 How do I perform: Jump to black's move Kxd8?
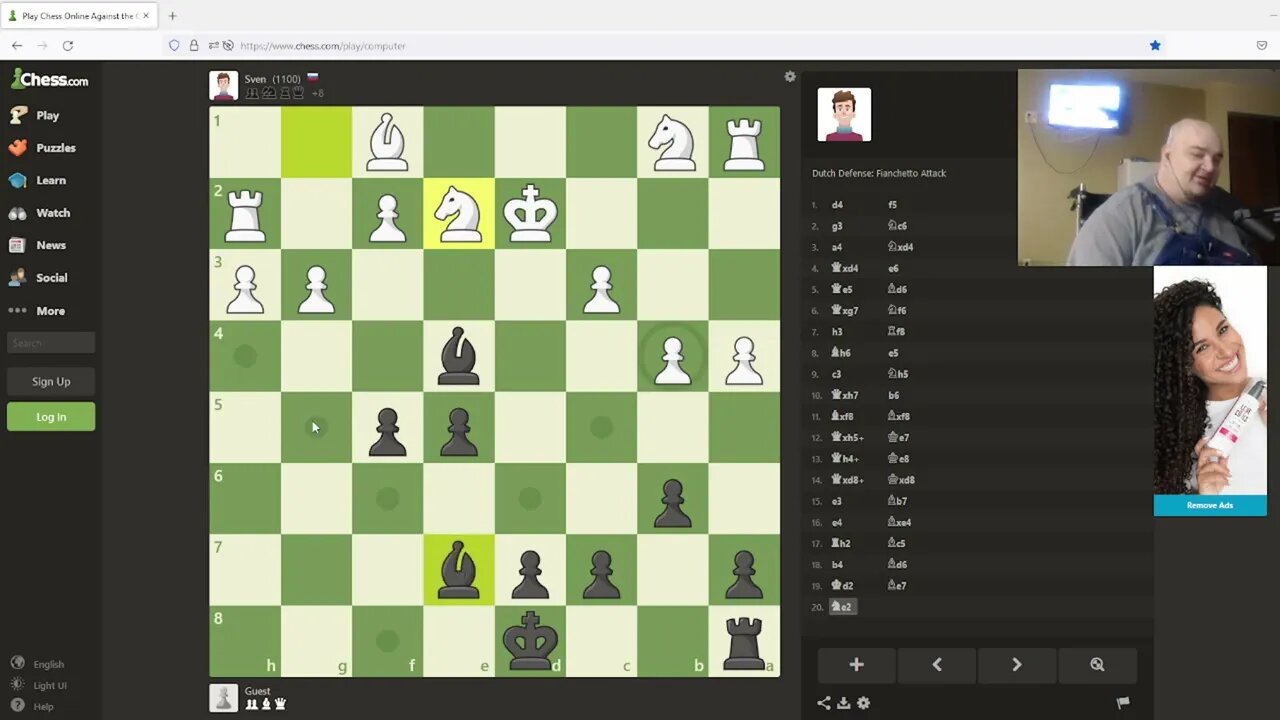point(901,480)
